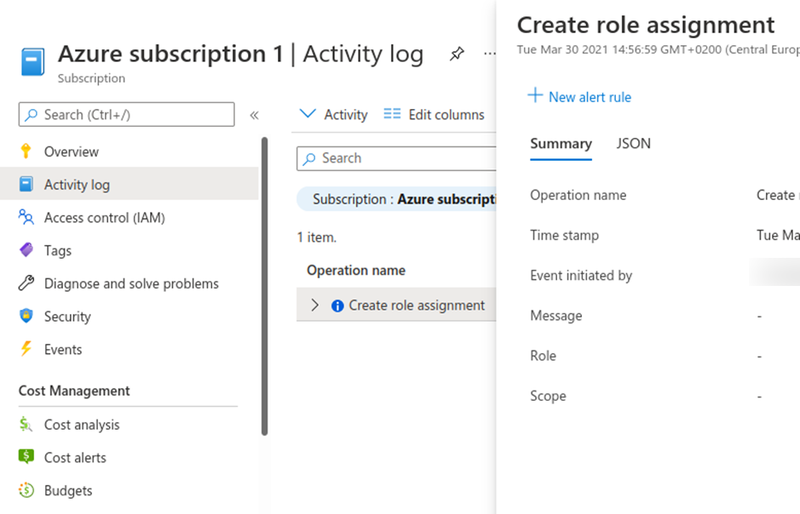This screenshot has width=800, height=514.
Task: Expand the Activity dropdown chevron
Action: (x=307, y=113)
